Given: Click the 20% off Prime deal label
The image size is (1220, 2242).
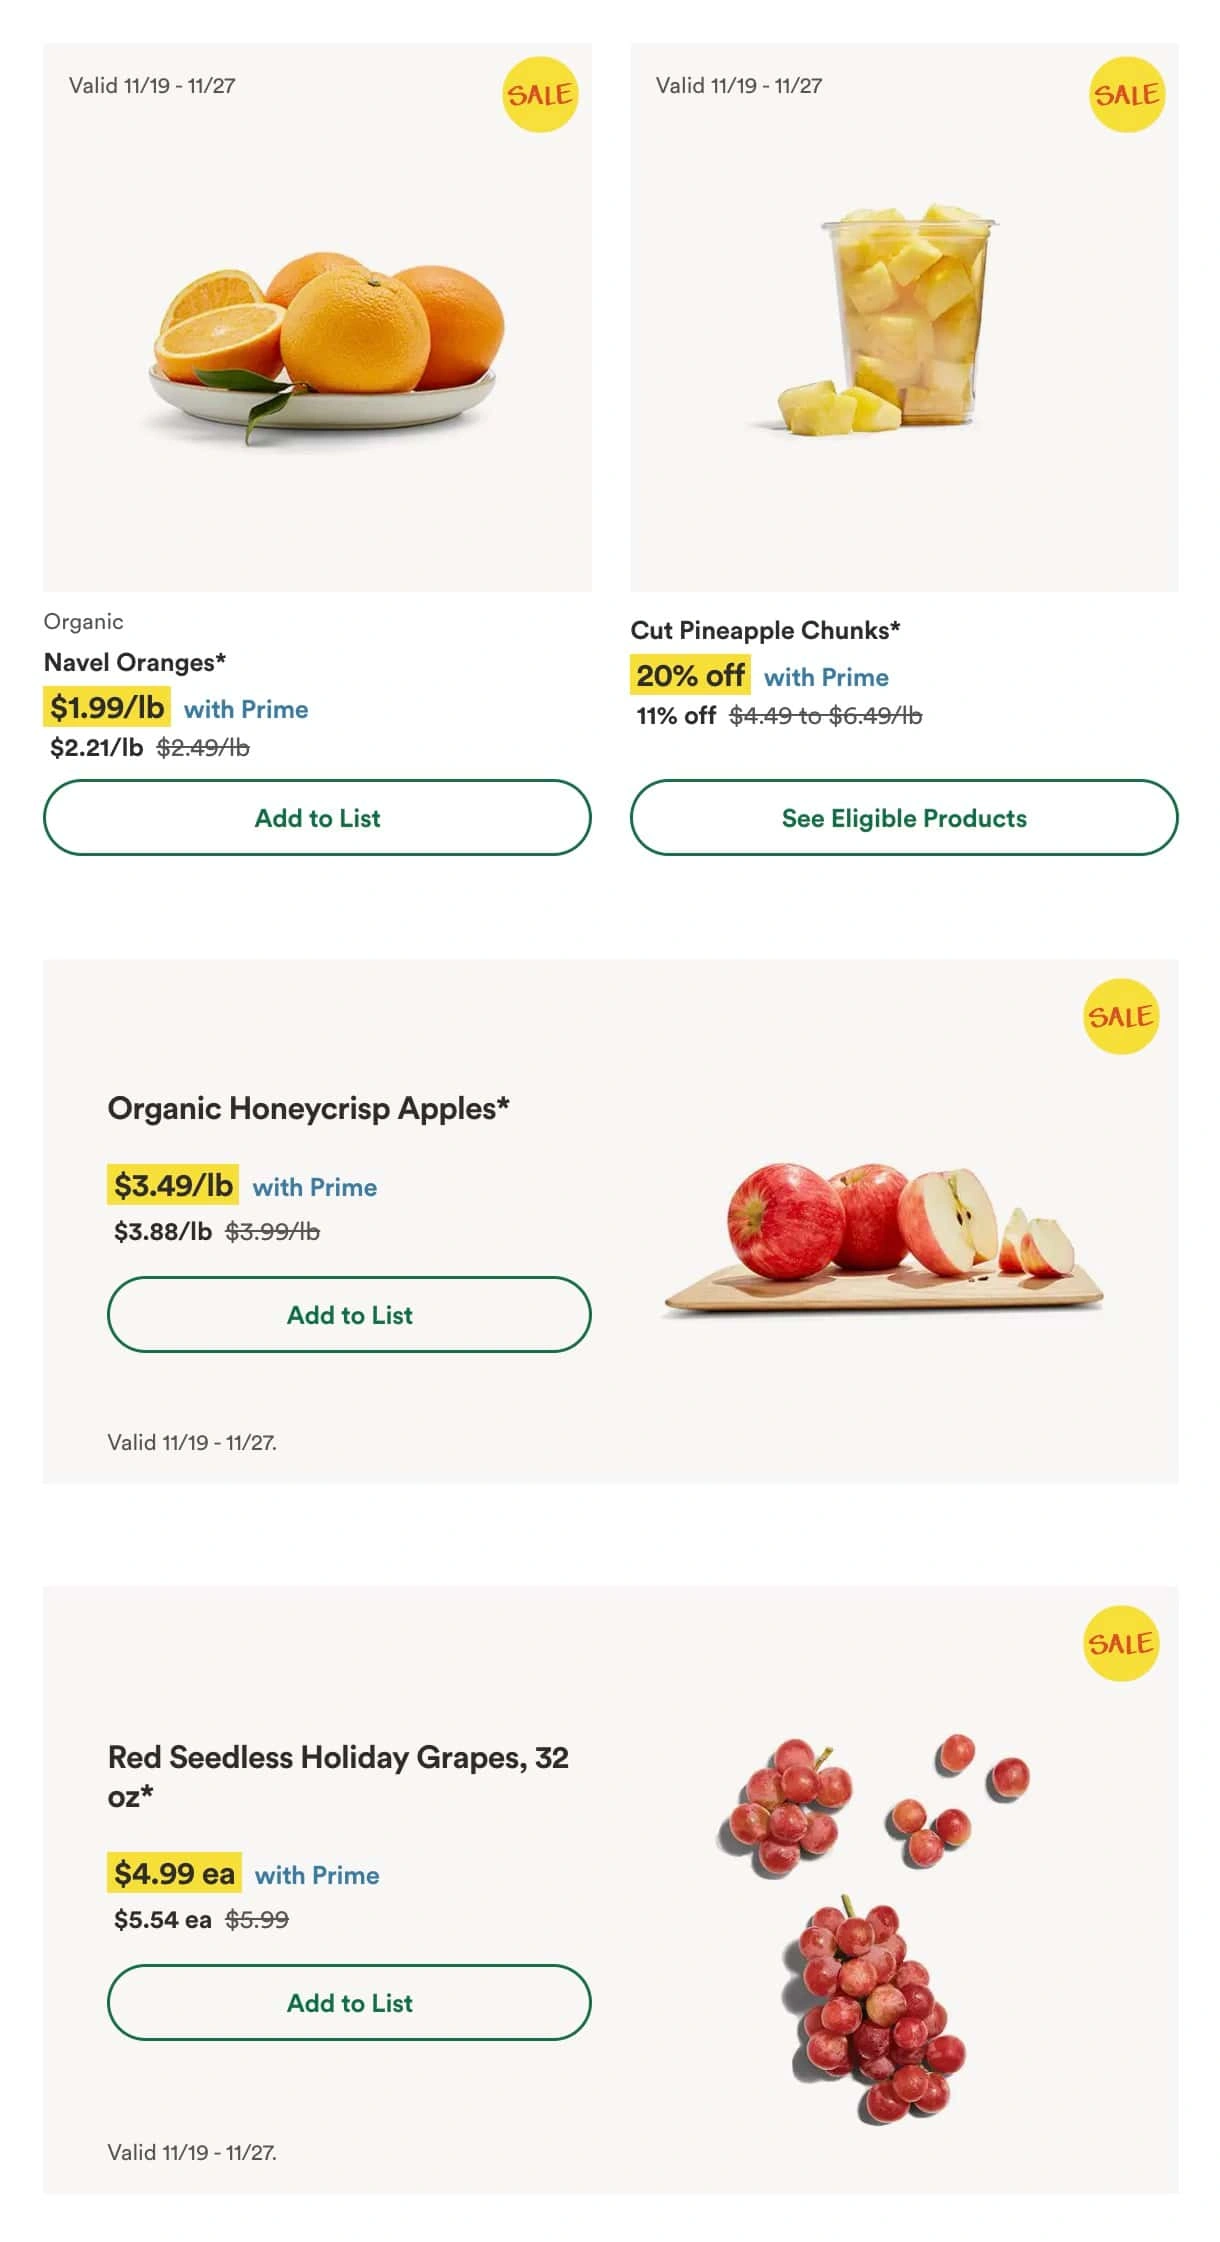Looking at the screenshot, I should [x=690, y=676].
